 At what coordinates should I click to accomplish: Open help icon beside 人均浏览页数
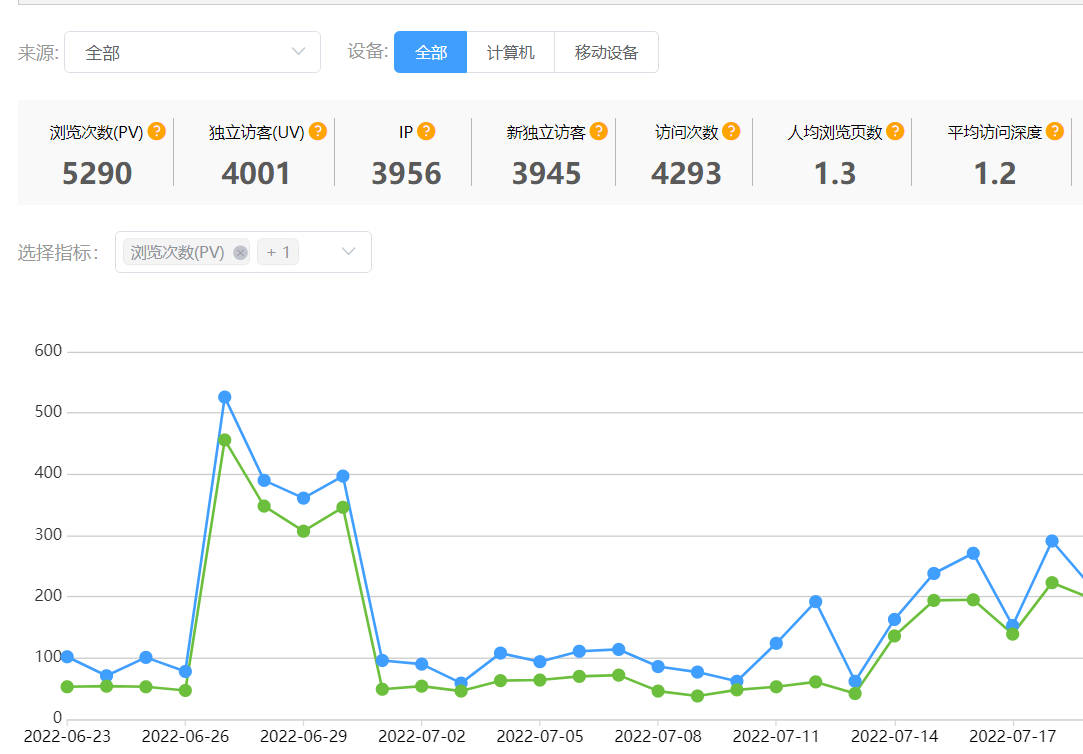(x=895, y=131)
